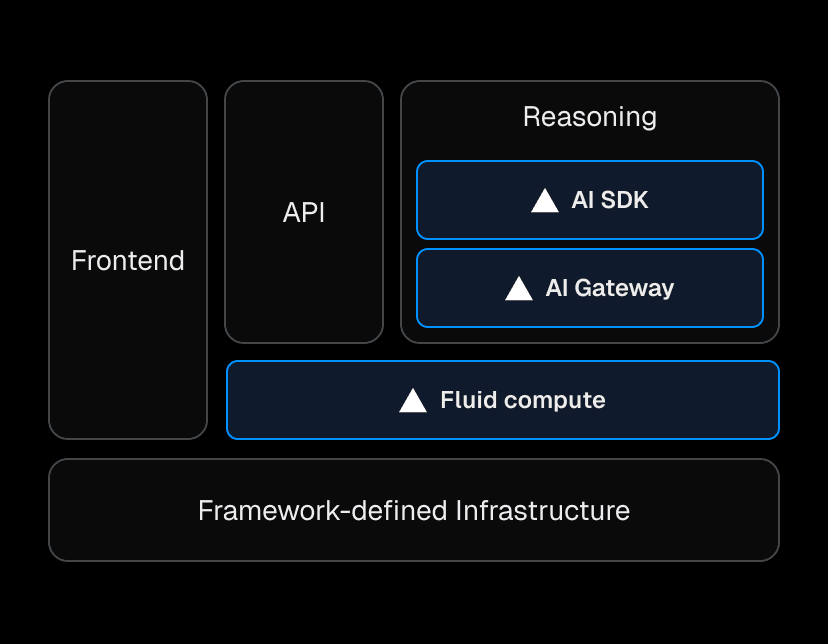Click the Fluid compute label text
The image size is (828, 644).
(x=523, y=401)
